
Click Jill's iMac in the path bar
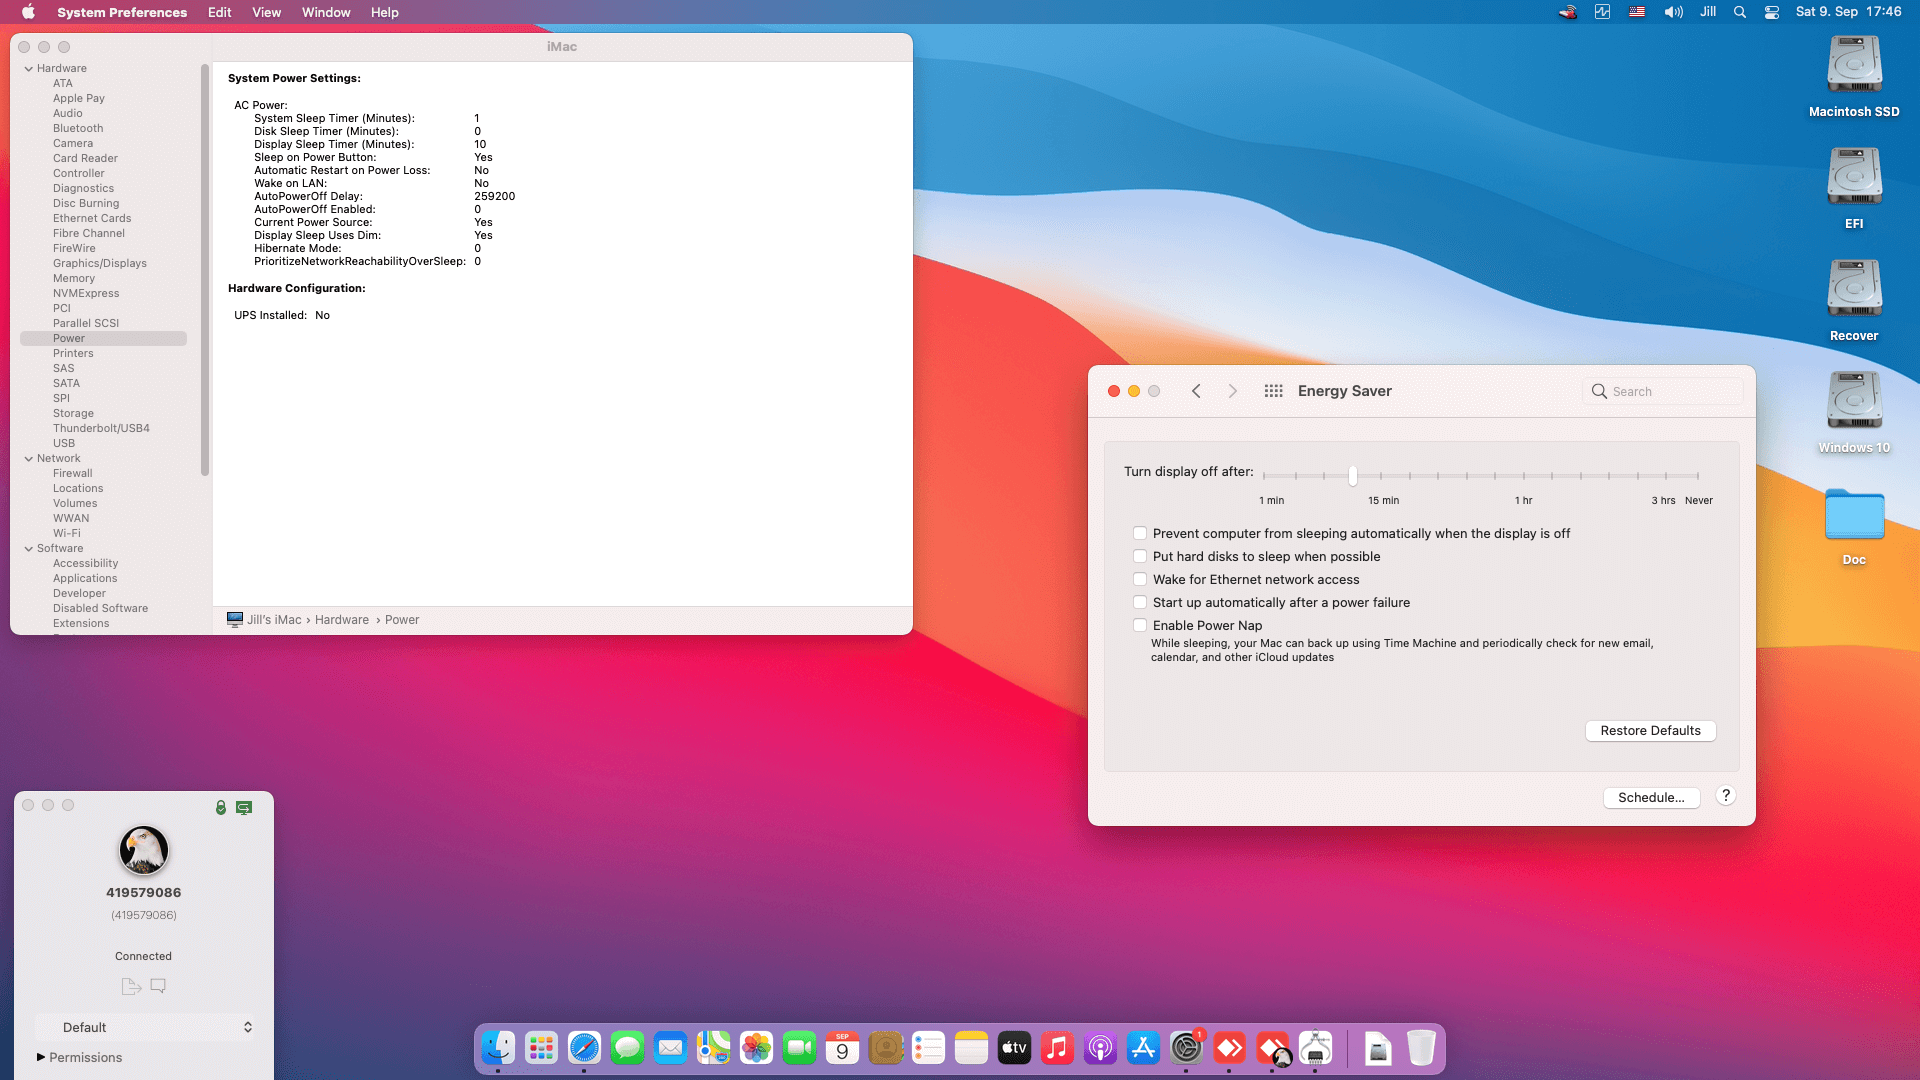point(264,620)
